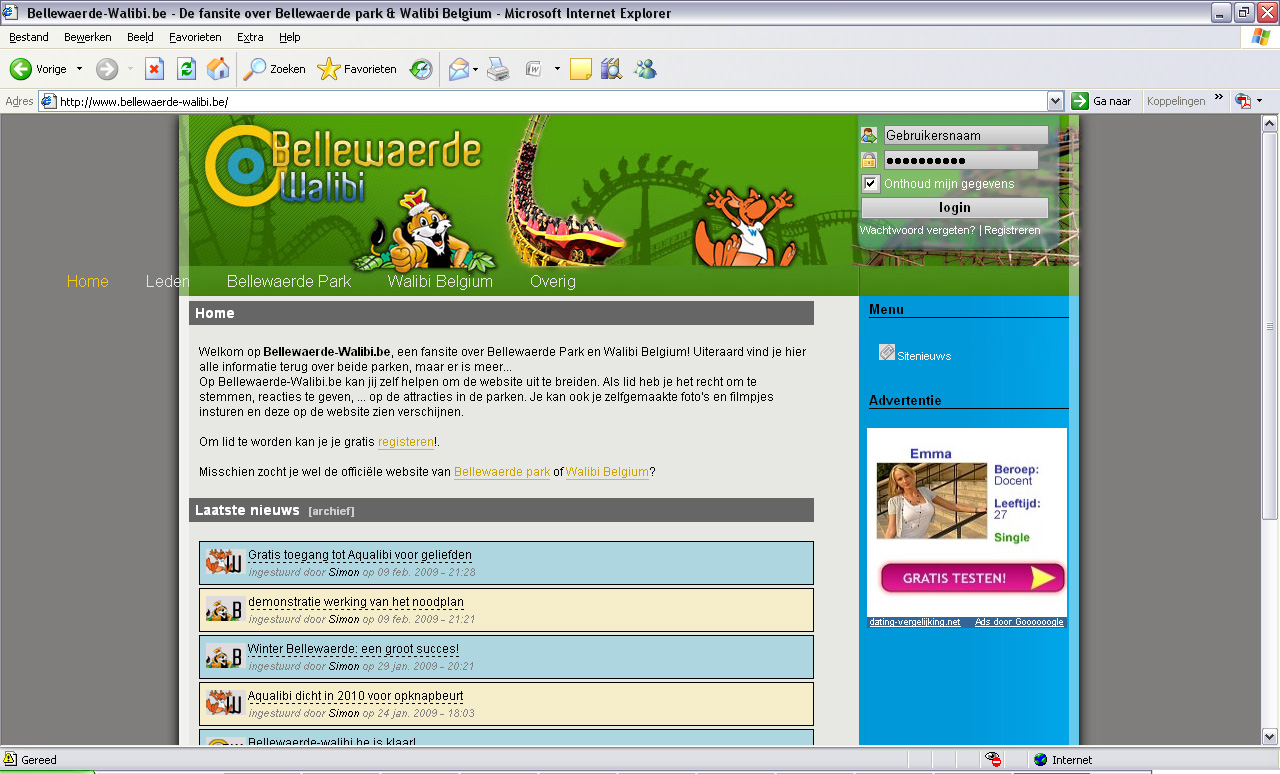Stop page loading with red X icon

click(154, 69)
